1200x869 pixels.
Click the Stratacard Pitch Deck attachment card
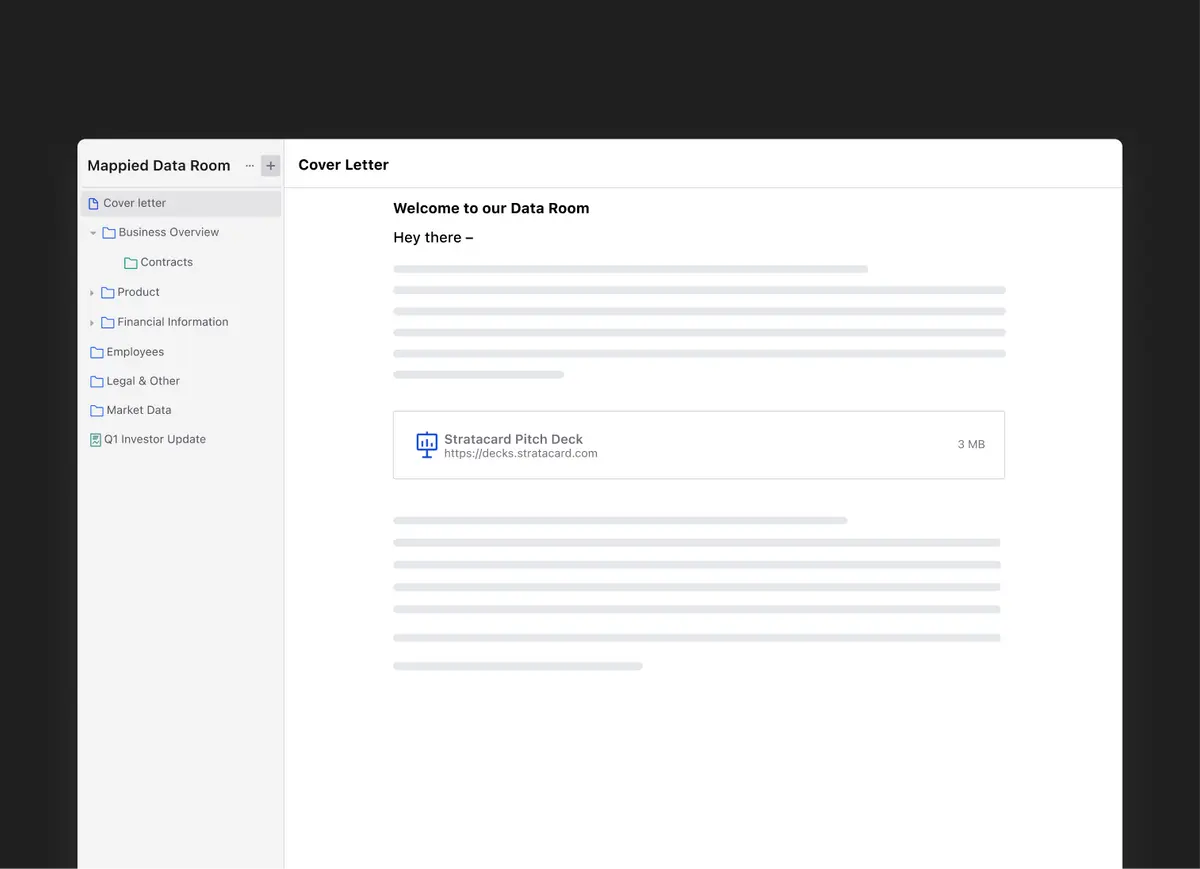coord(698,444)
